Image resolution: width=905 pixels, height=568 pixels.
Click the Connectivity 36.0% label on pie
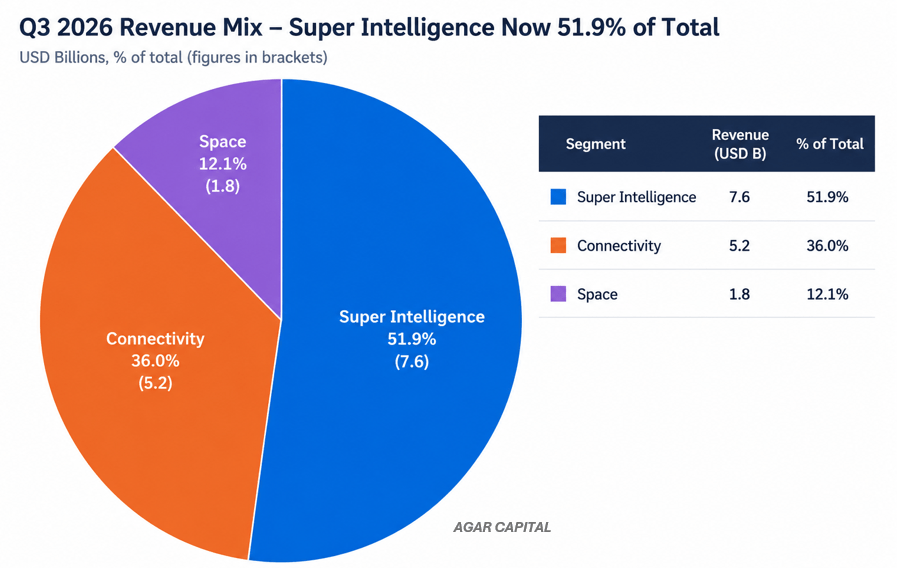(x=155, y=360)
